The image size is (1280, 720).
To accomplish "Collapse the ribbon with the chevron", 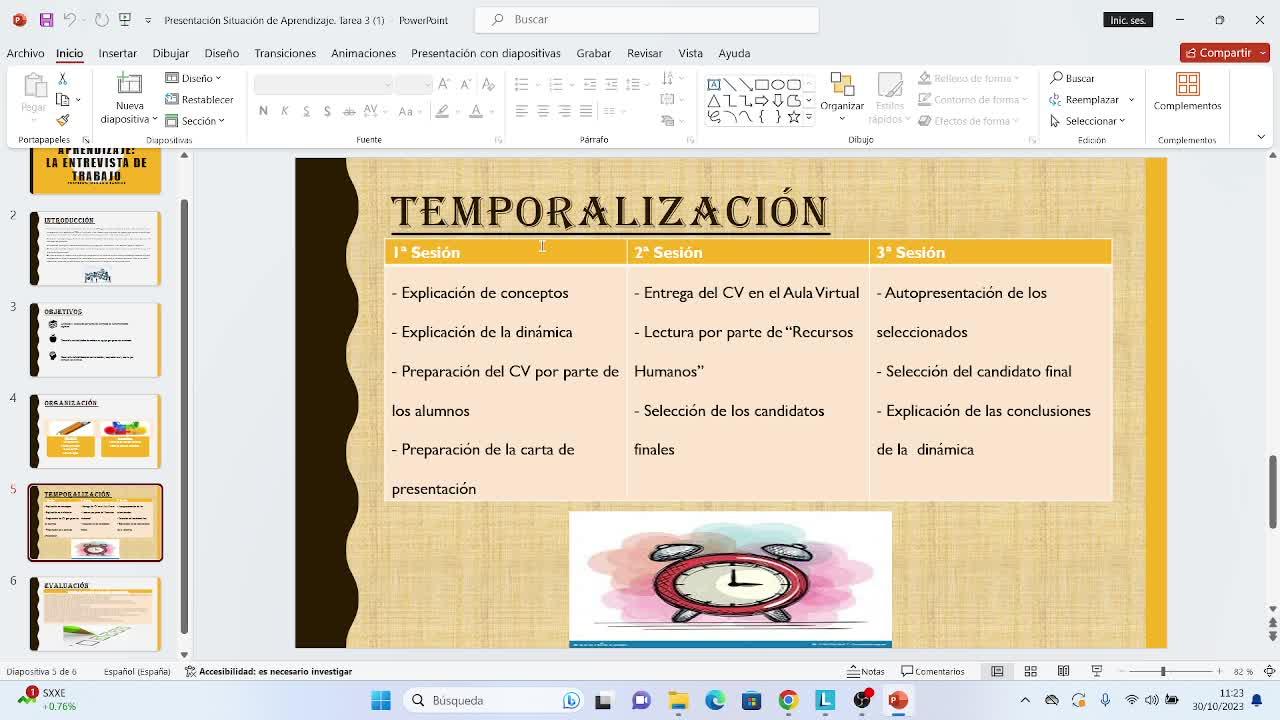I will pos(1261,137).
